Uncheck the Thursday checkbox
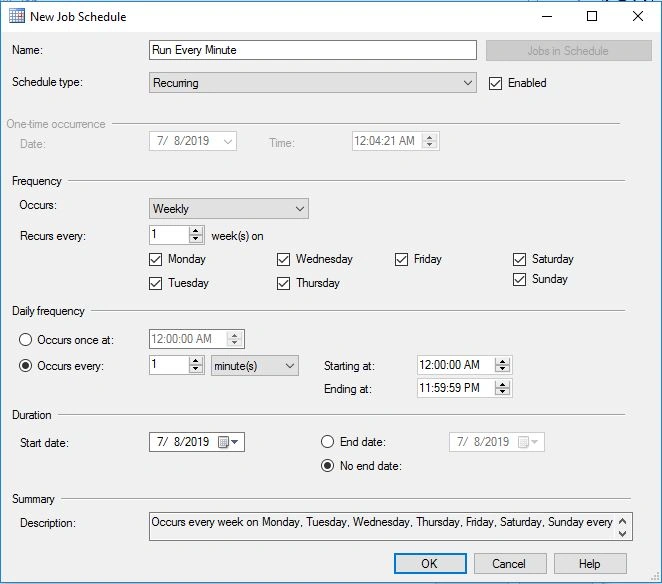The height and width of the screenshot is (584, 662). pos(283,283)
